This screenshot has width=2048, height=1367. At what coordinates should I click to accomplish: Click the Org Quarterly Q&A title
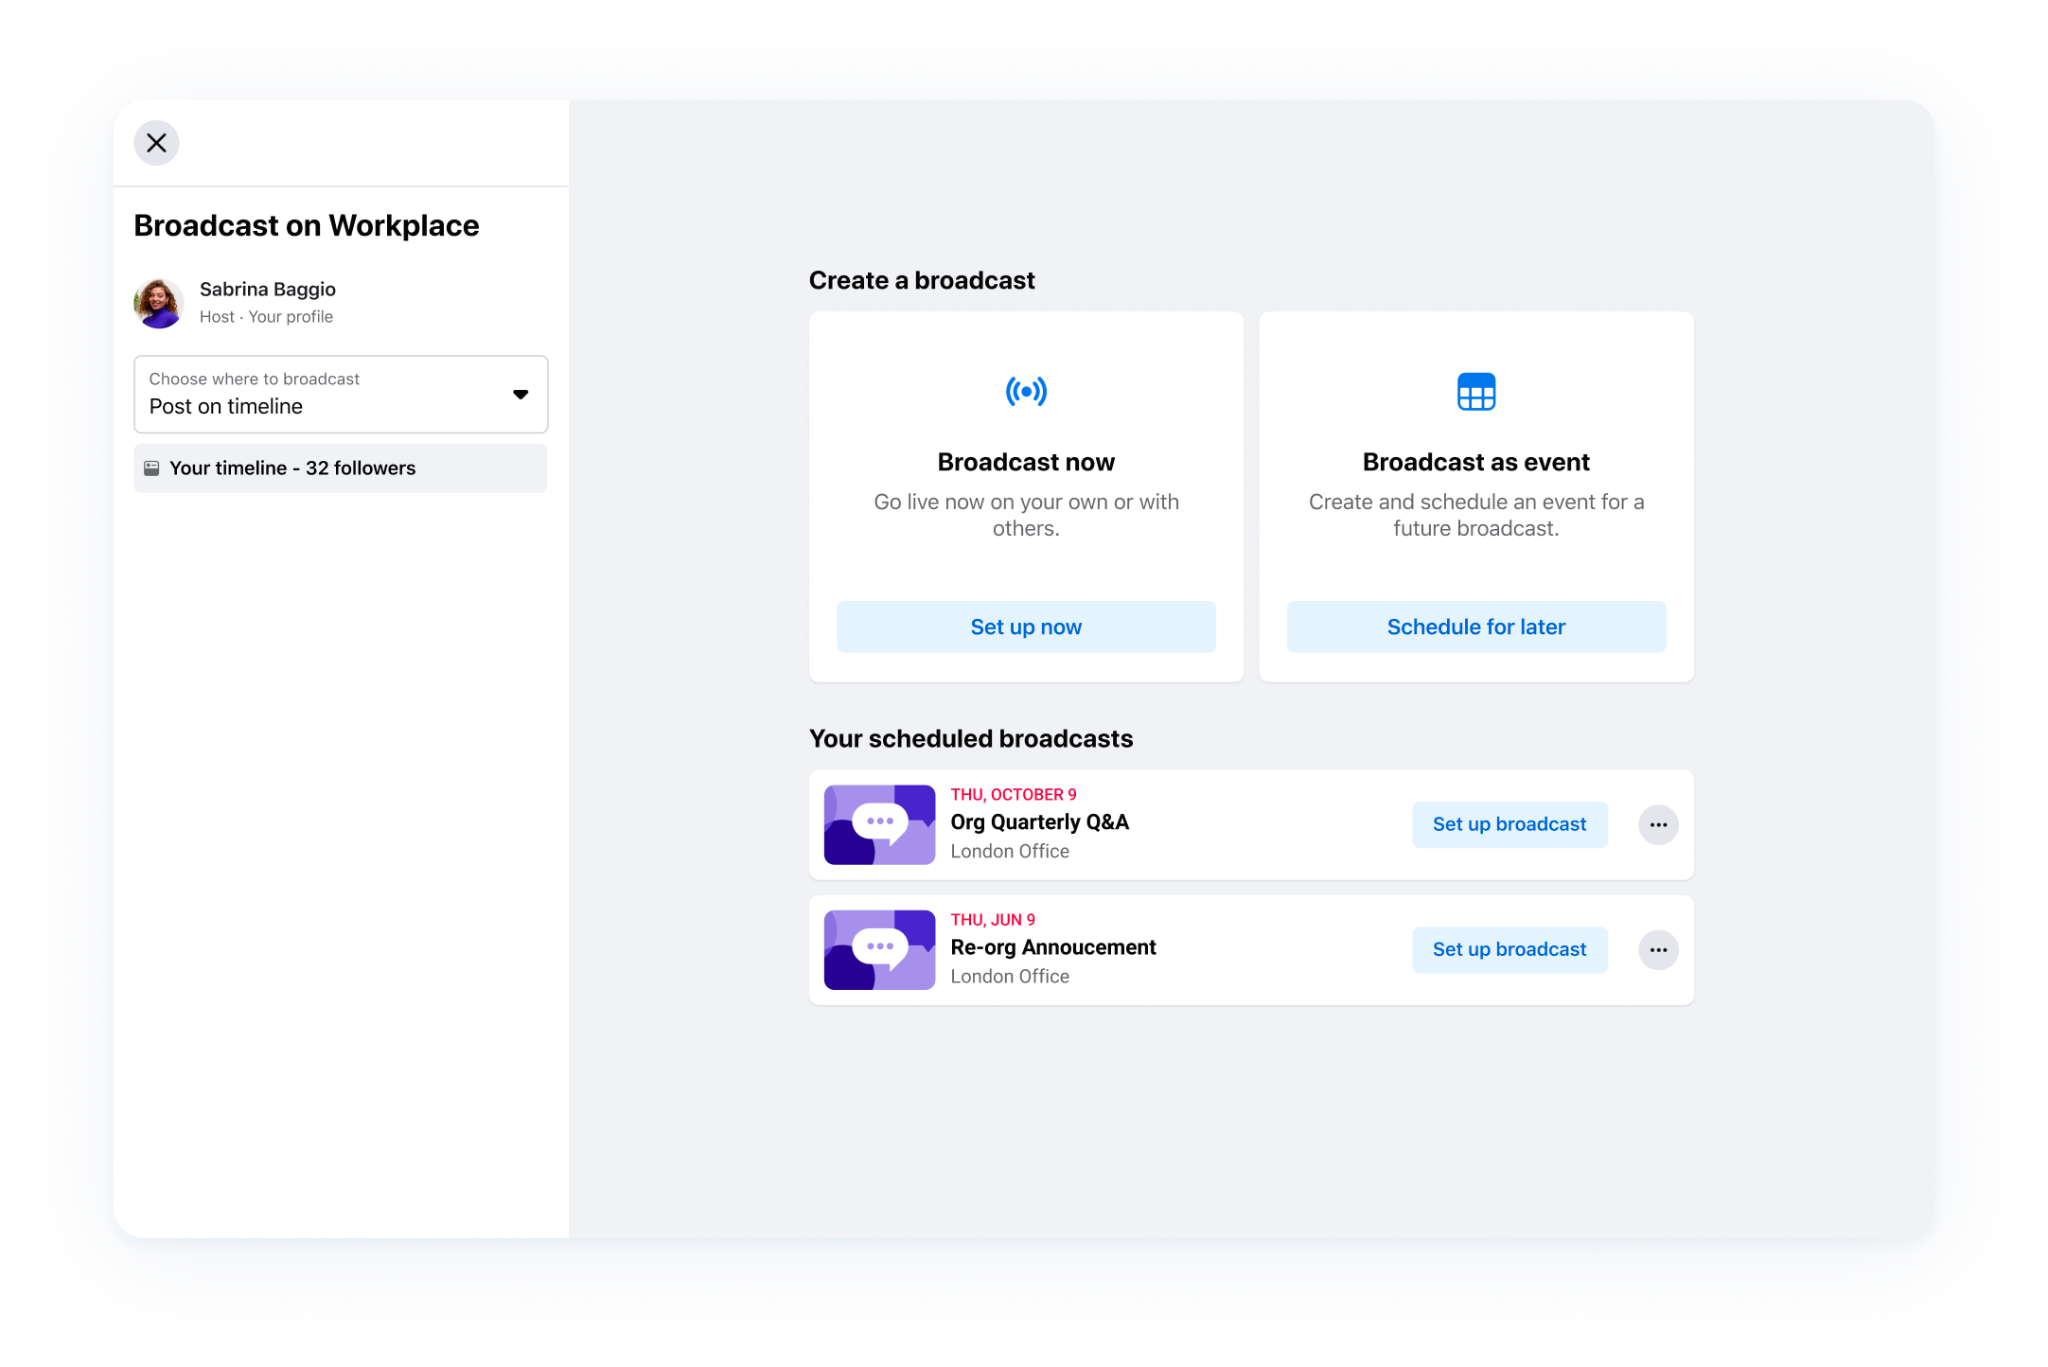pyautogui.click(x=1039, y=822)
